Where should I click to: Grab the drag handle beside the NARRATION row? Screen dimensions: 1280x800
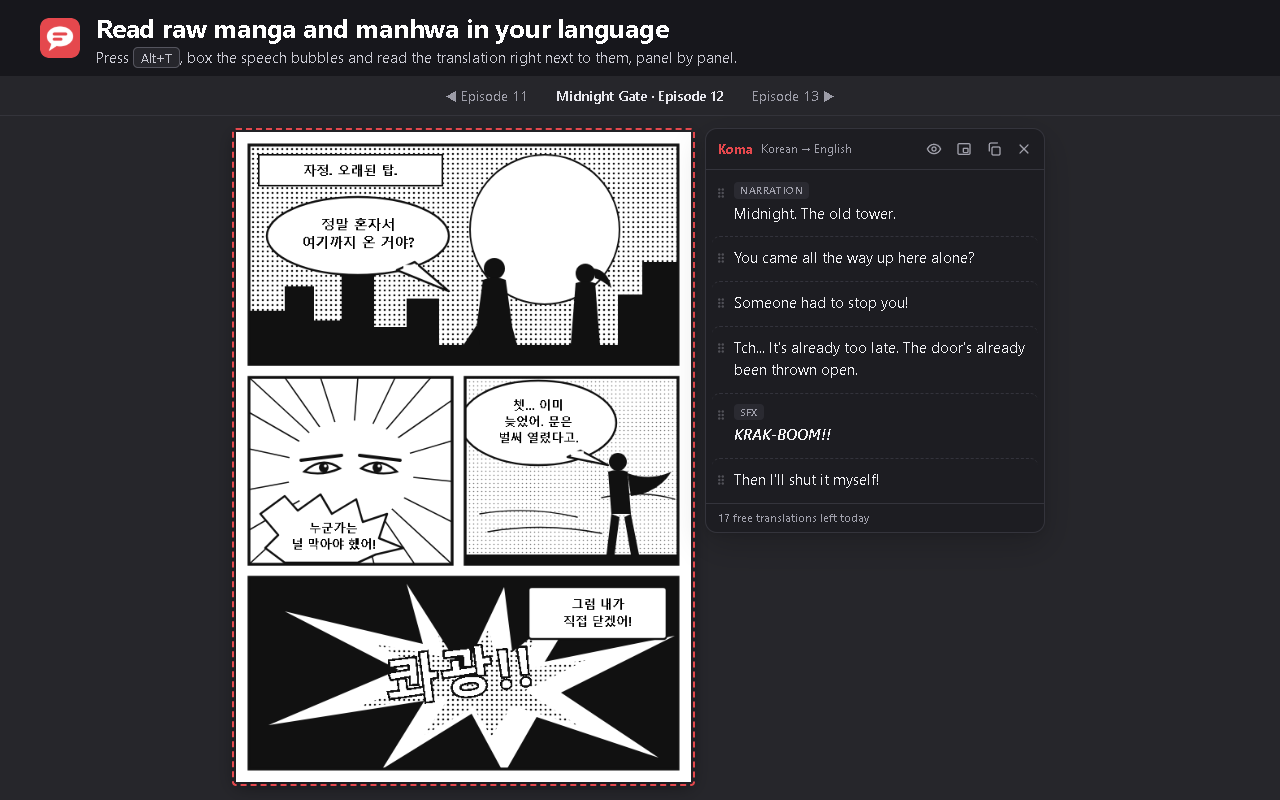[x=721, y=193]
